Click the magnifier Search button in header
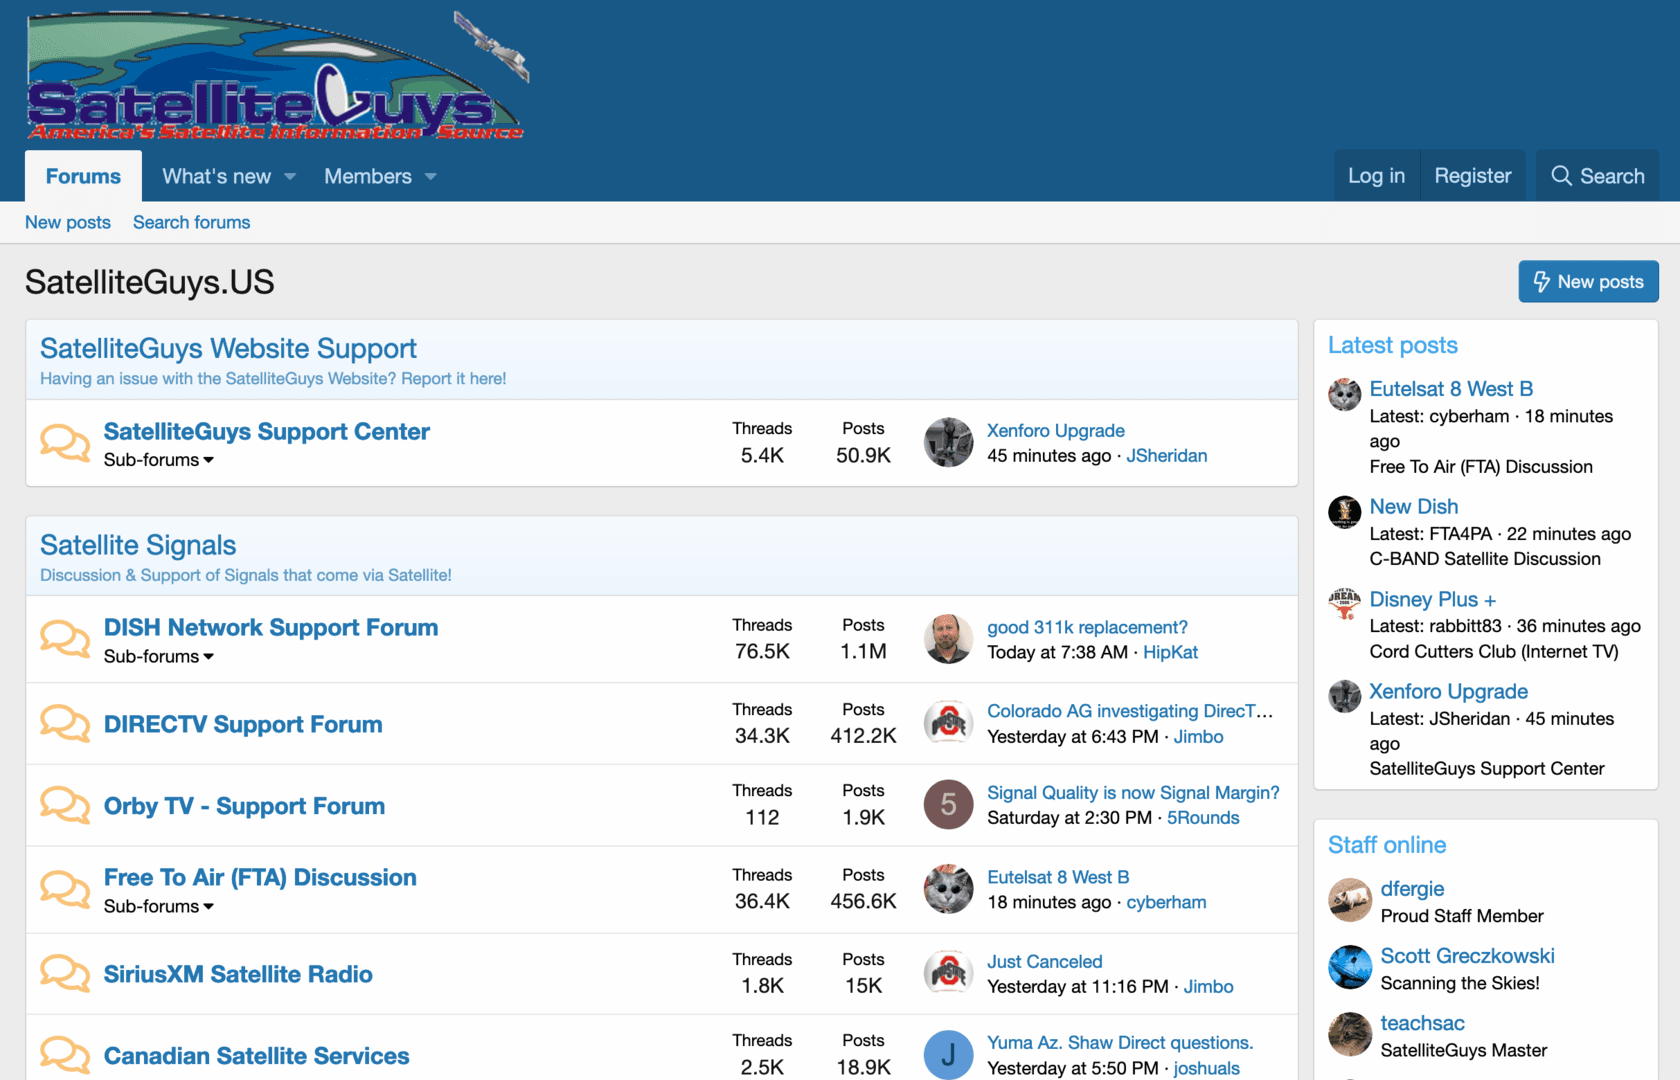The width and height of the screenshot is (1680, 1080). coord(1597,176)
